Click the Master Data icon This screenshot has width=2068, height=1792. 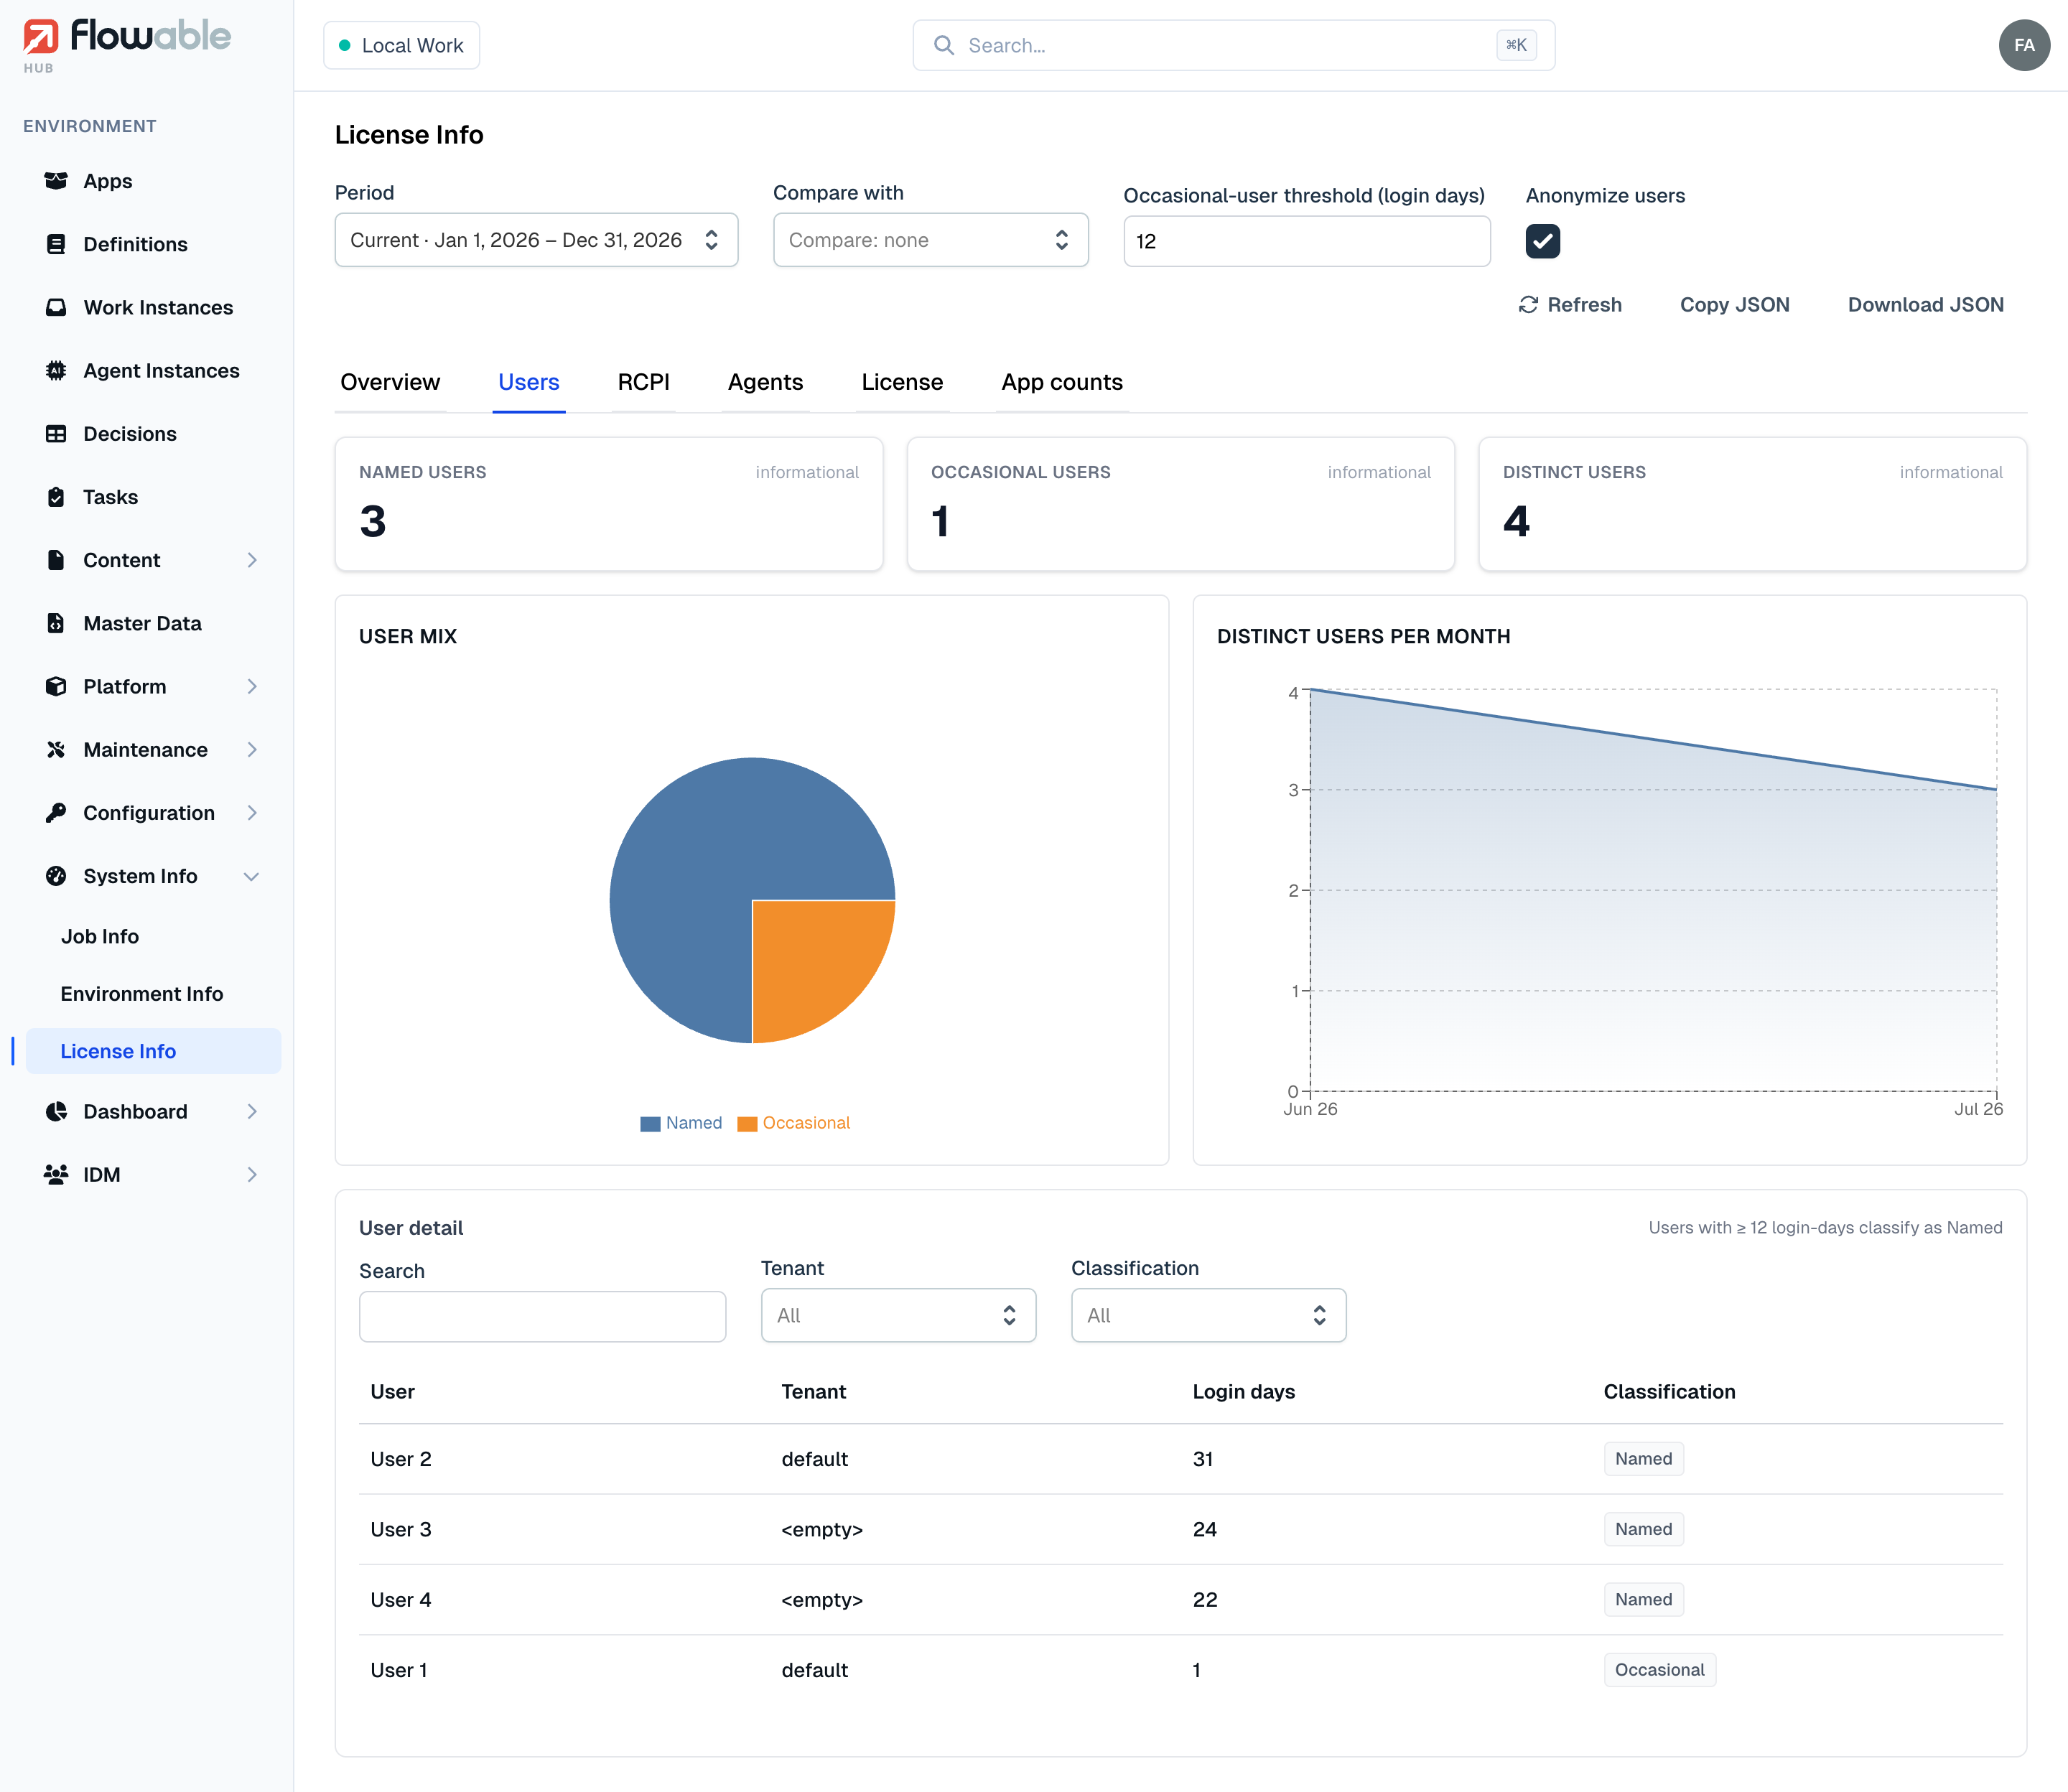(56, 623)
